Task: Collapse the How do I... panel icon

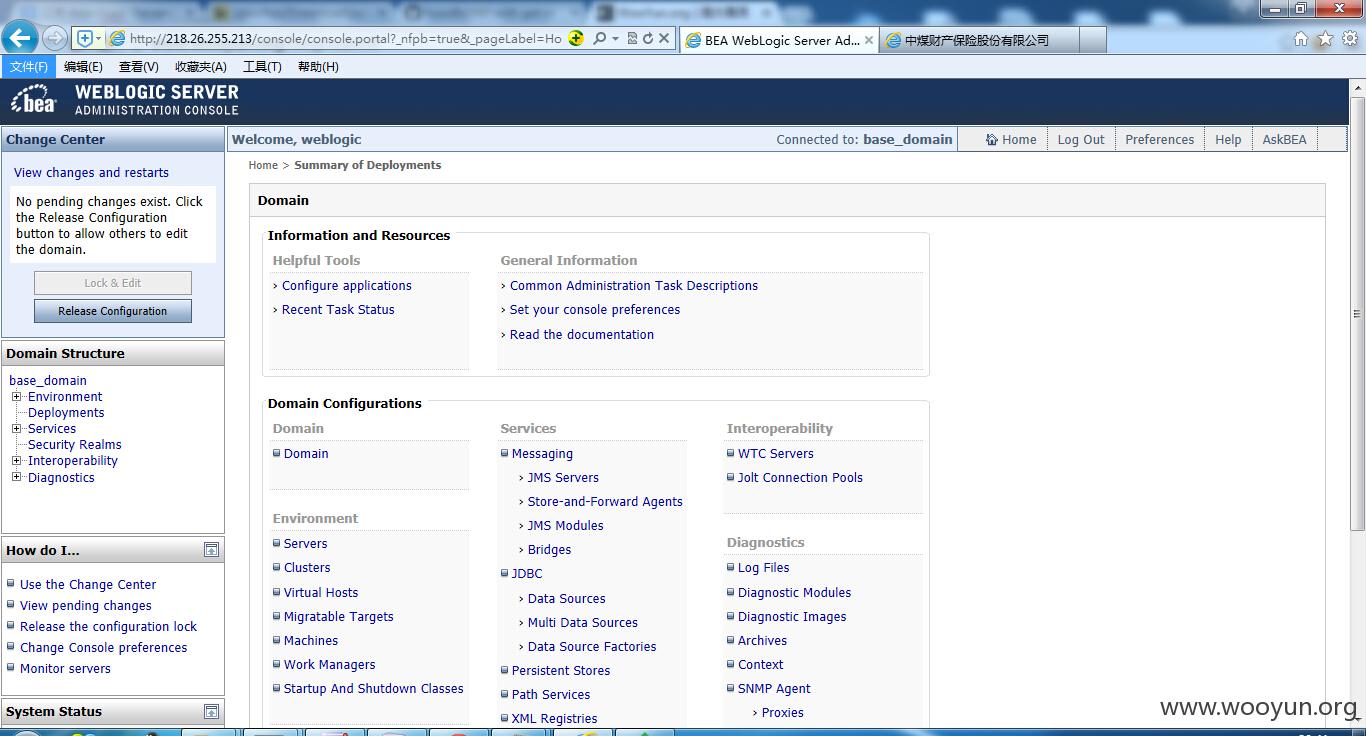Action: tap(211, 550)
